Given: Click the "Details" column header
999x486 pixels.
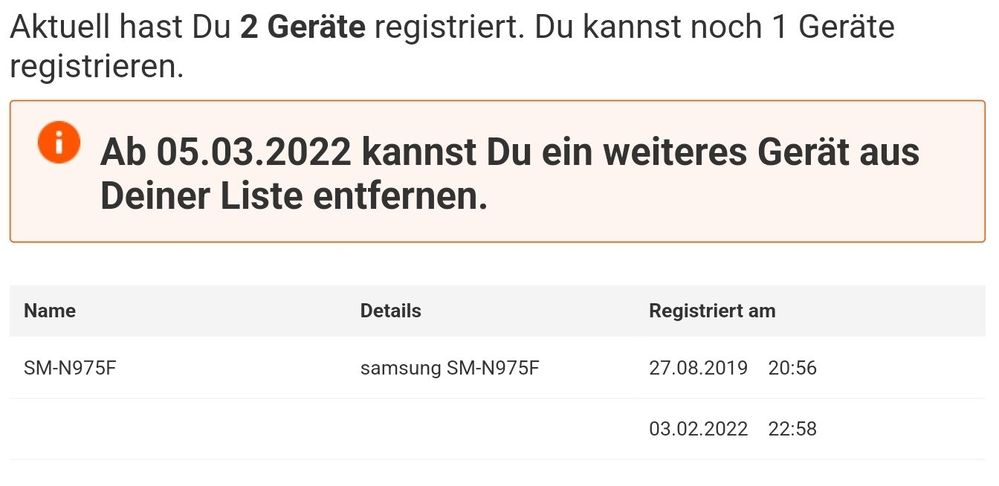Looking at the screenshot, I should [390, 311].
